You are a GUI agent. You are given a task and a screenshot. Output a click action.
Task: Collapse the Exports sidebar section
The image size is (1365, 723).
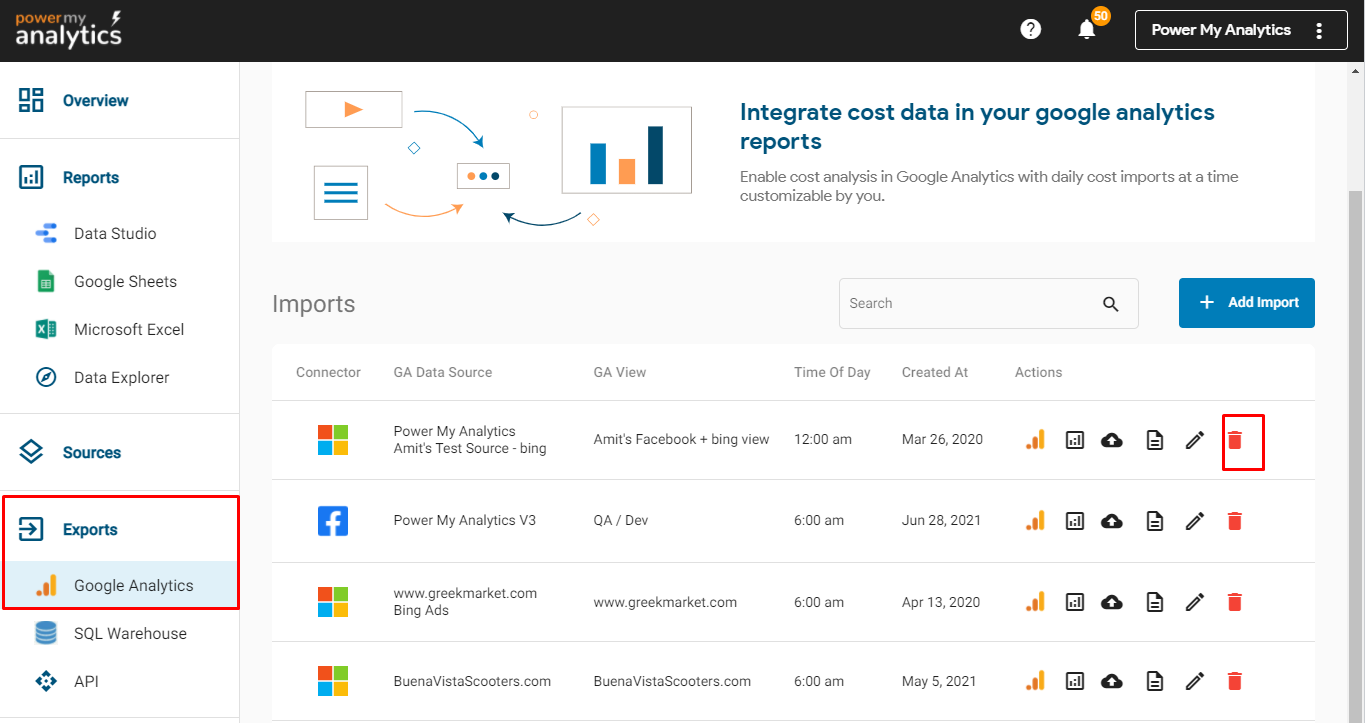(x=90, y=530)
